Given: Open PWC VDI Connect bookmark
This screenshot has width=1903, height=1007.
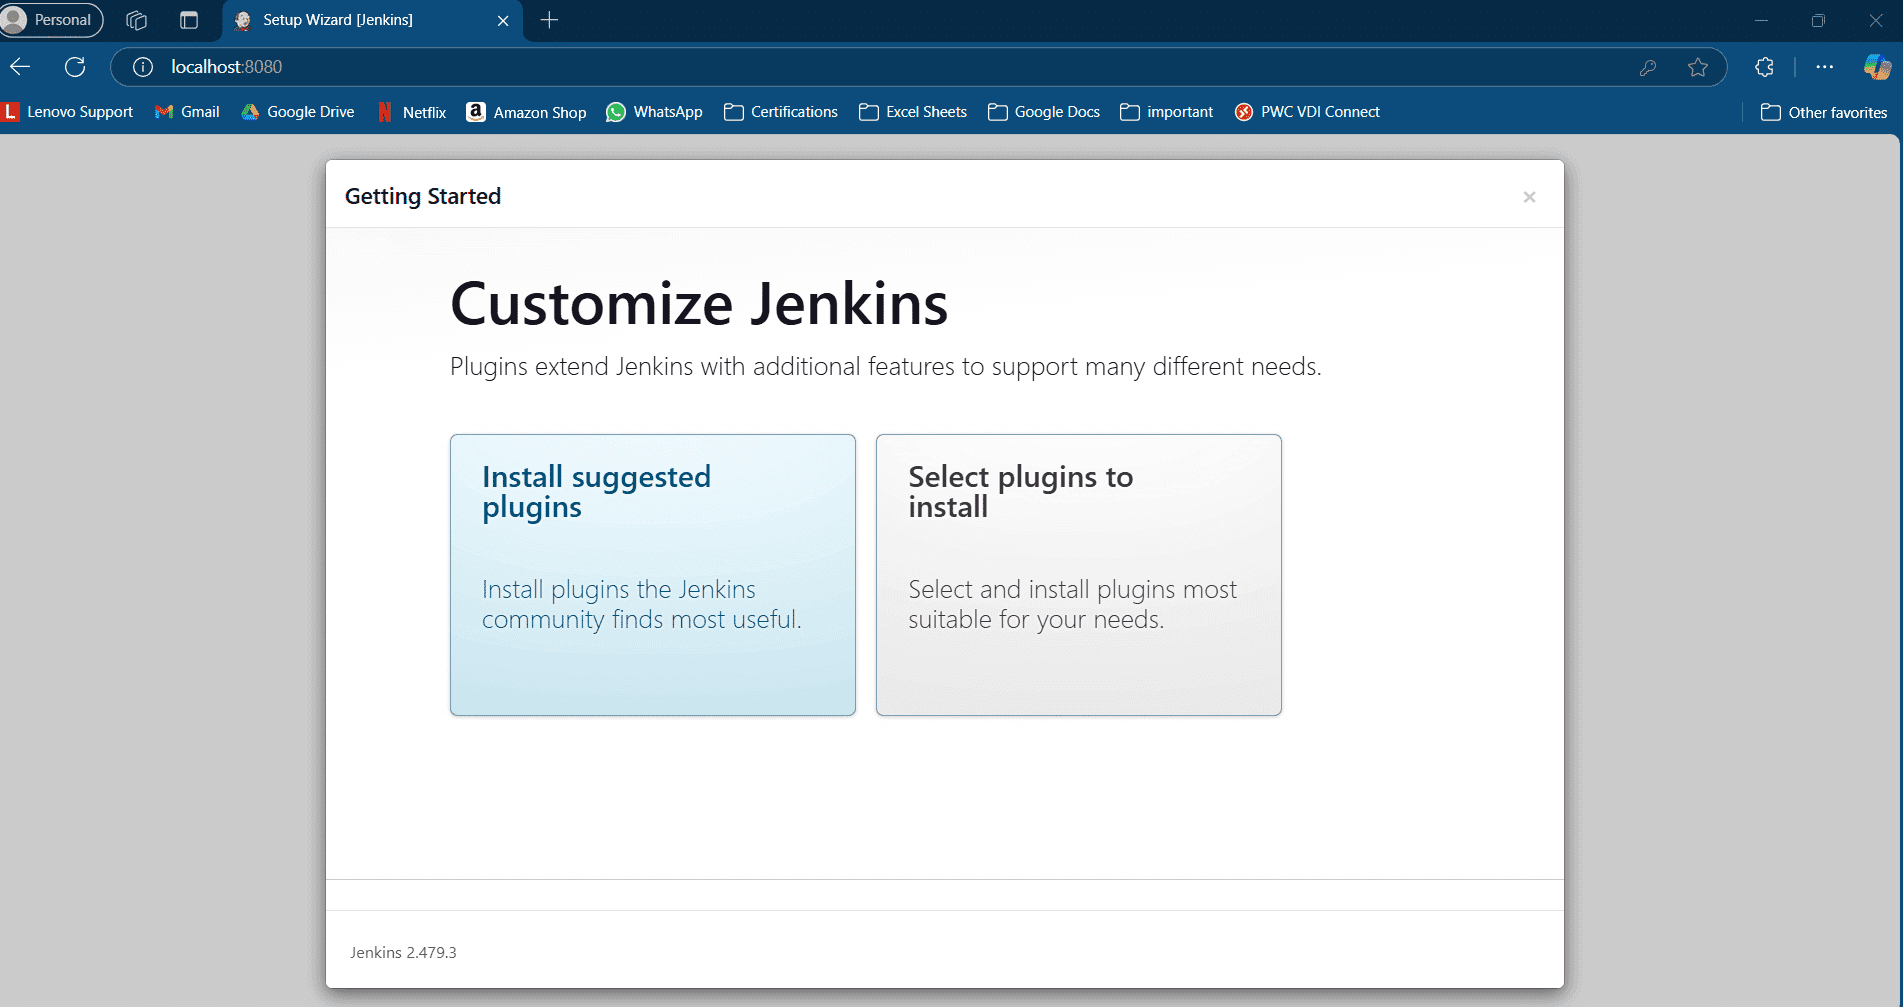Looking at the screenshot, I should 1307,112.
